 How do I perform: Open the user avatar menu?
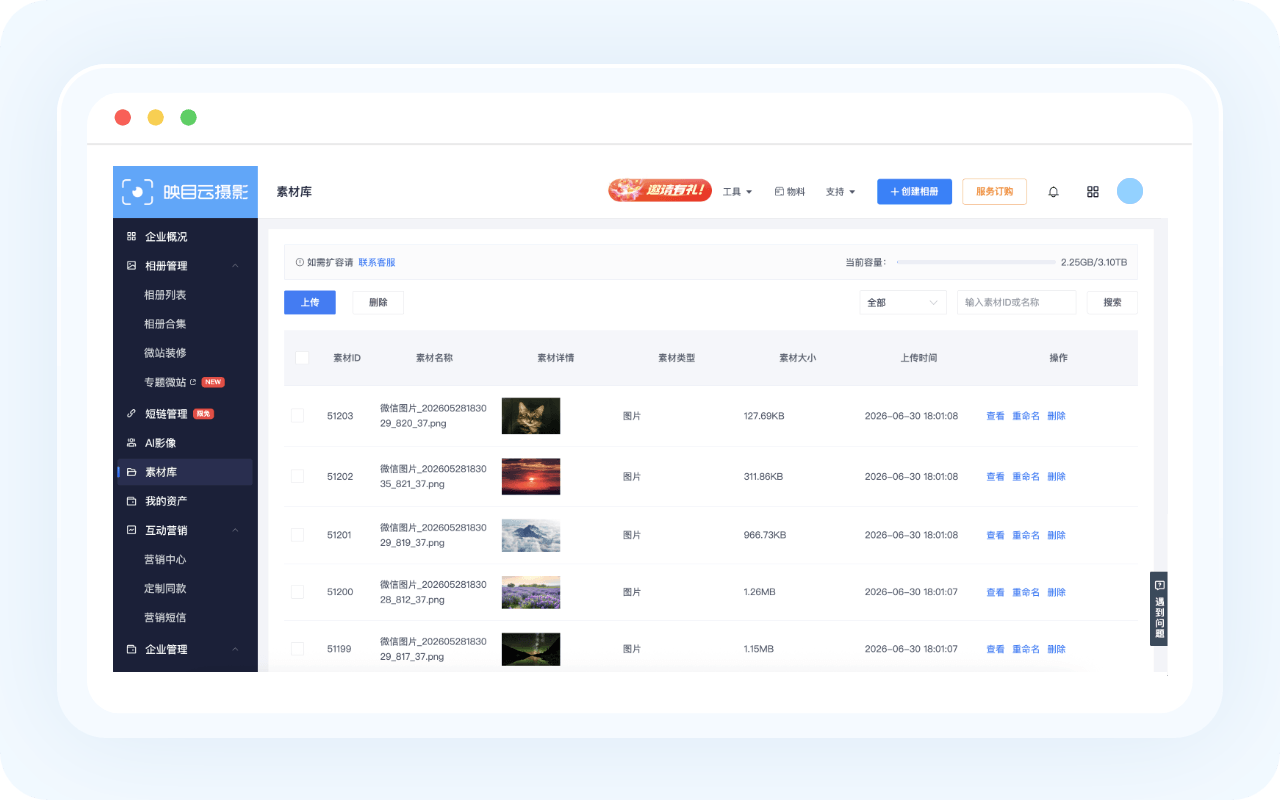coord(1130,191)
